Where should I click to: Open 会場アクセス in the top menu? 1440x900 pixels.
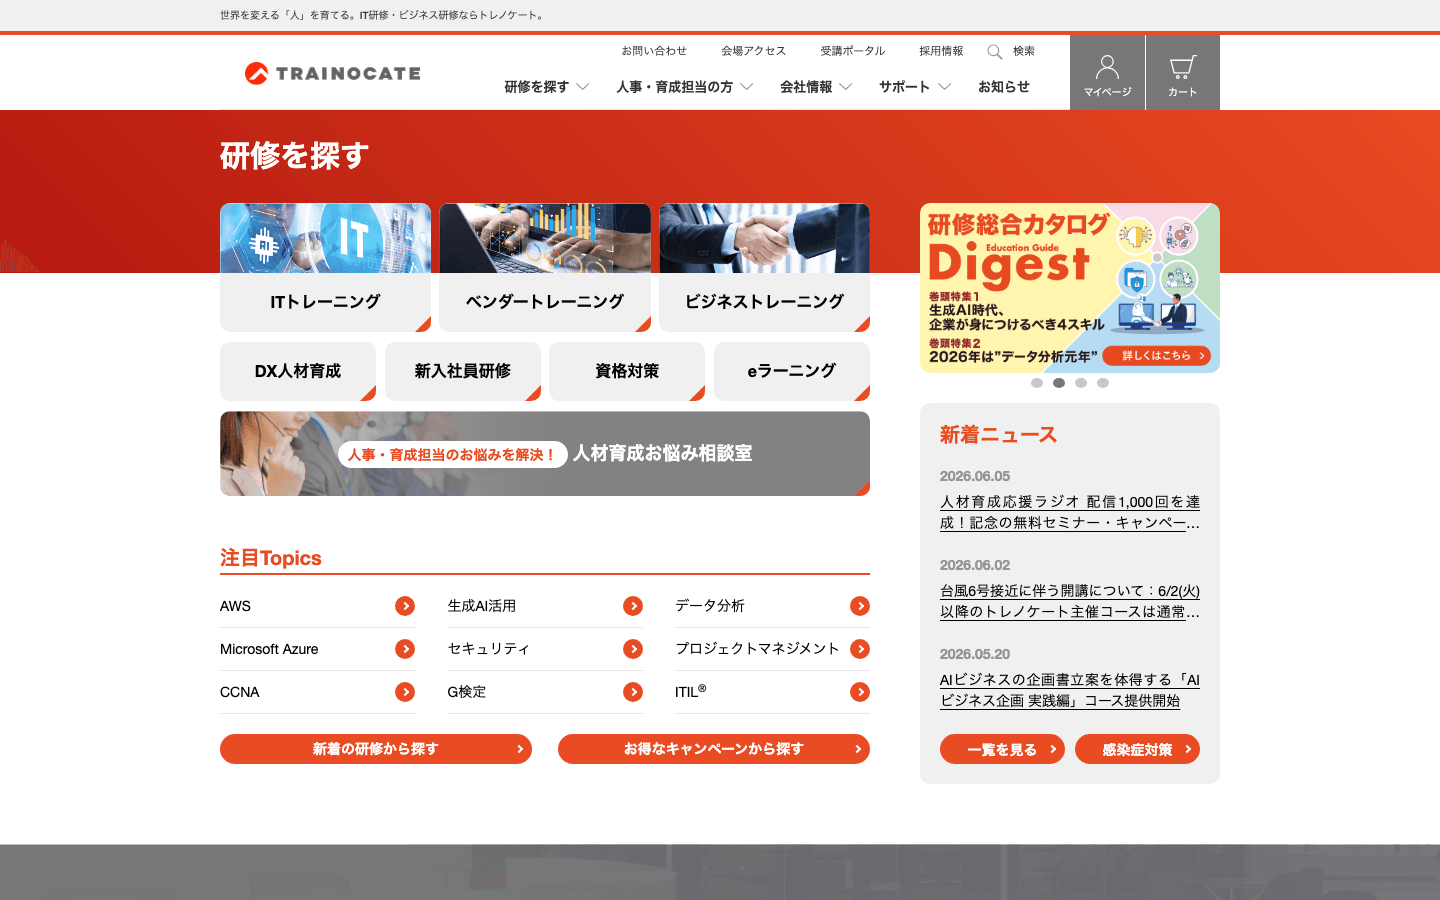(754, 51)
